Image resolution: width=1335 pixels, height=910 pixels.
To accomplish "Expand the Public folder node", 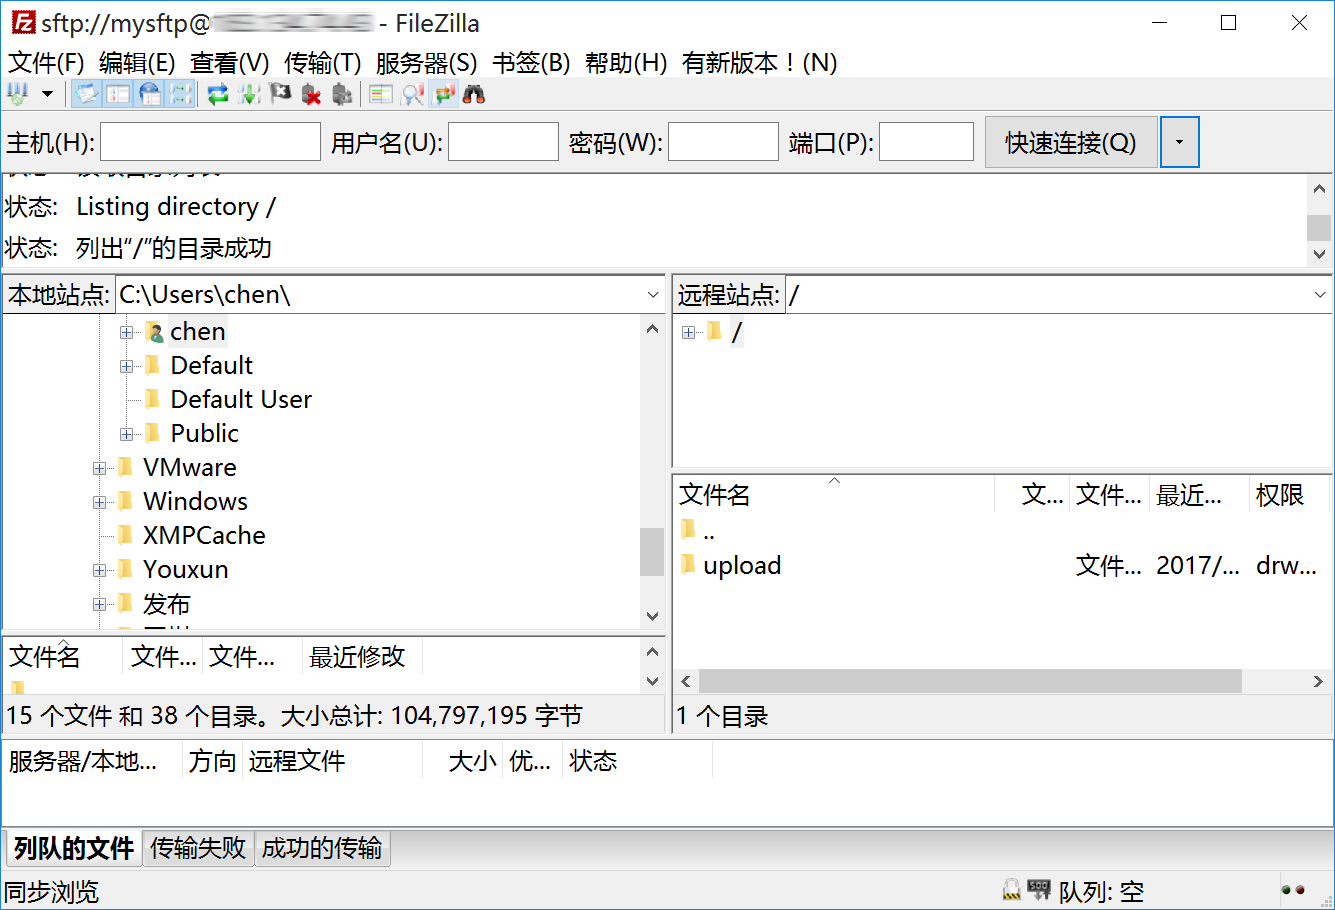I will (x=126, y=434).
